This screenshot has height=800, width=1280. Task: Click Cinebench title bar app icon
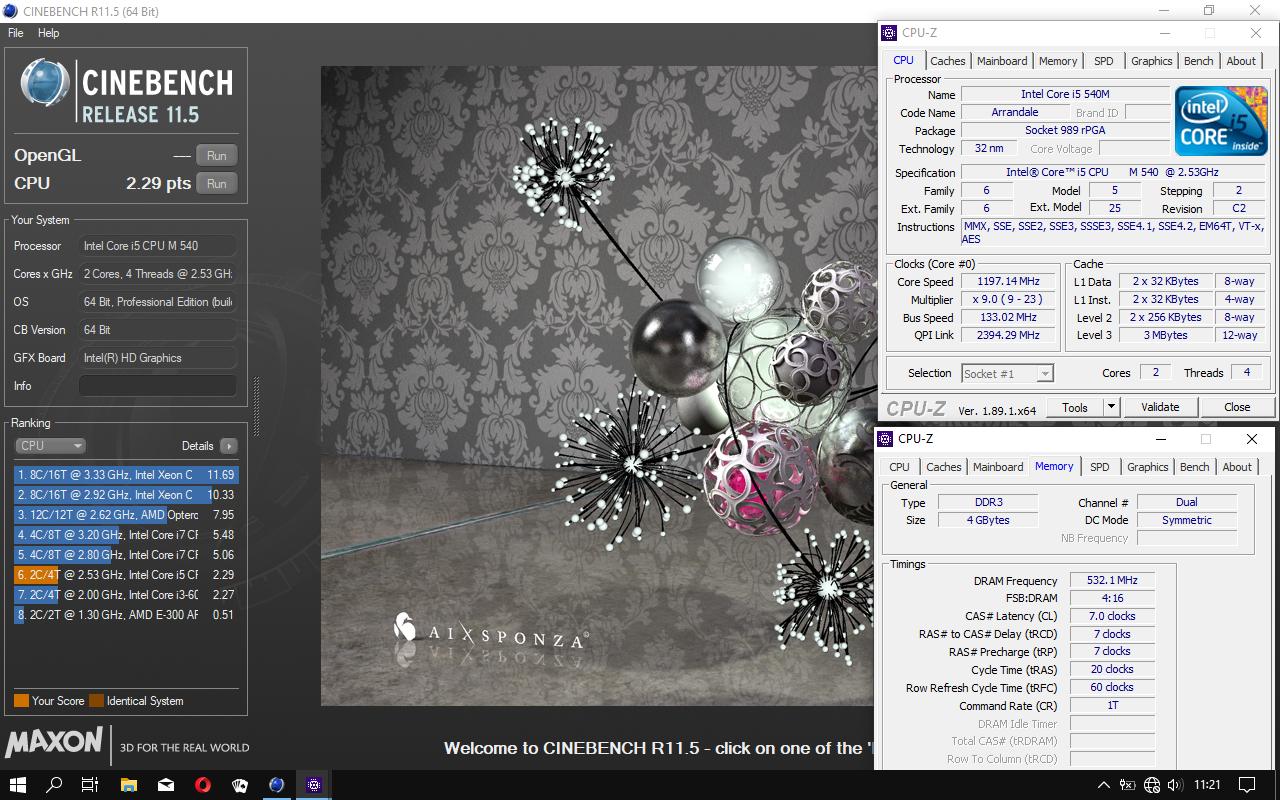pyautogui.click(x=11, y=11)
